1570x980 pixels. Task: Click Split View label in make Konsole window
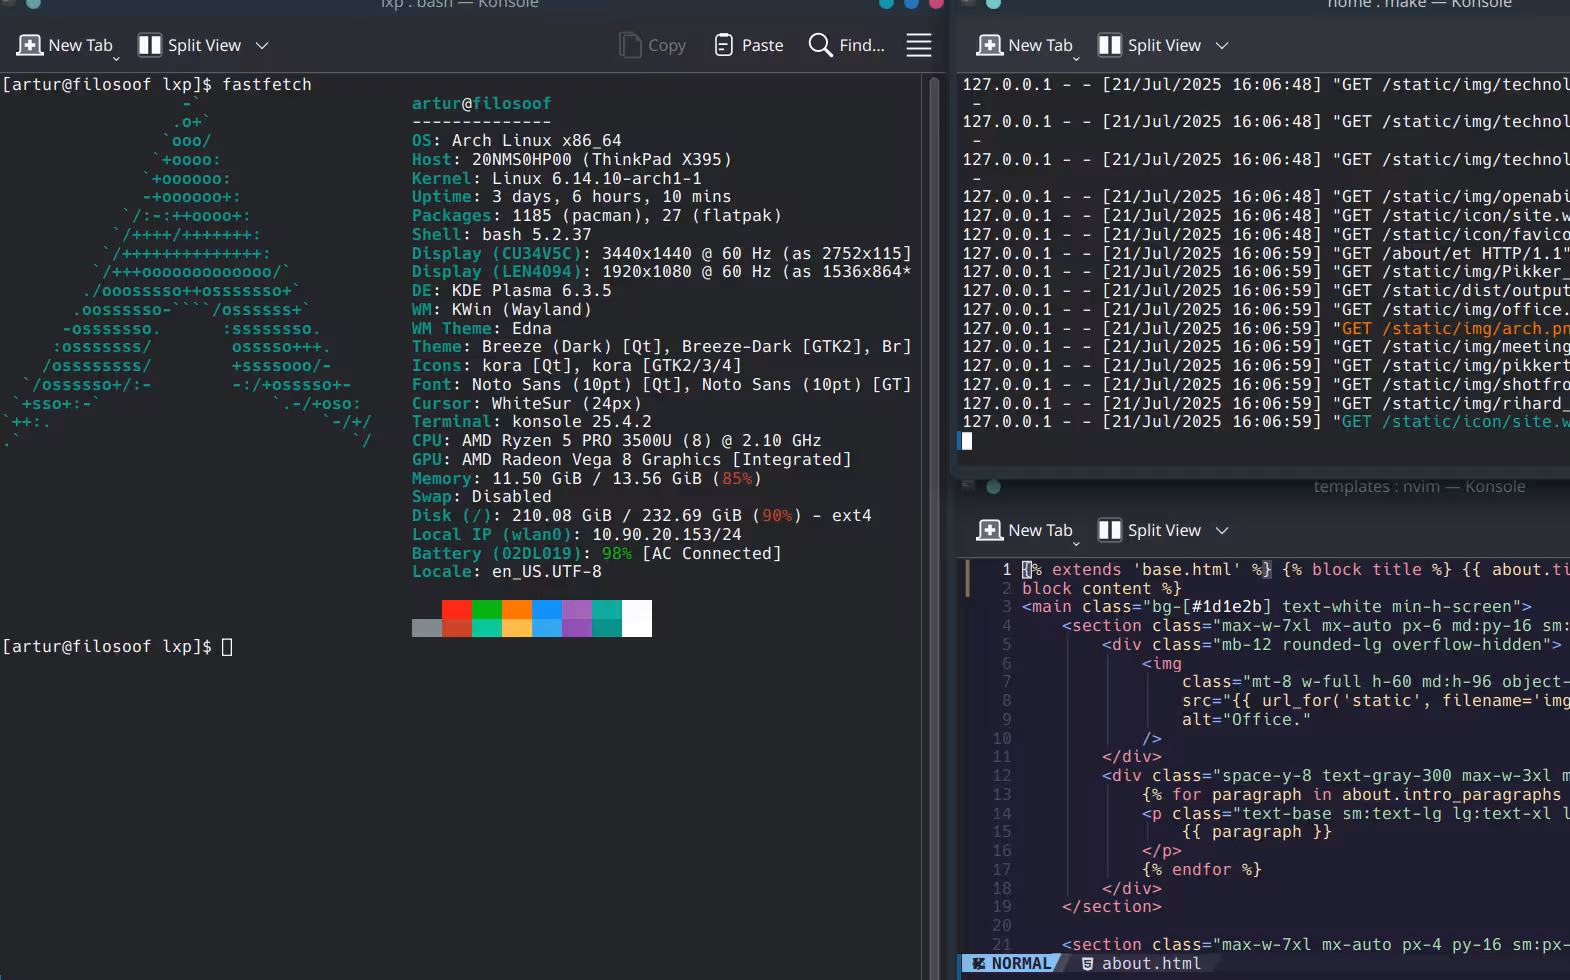tap(1164, 45)
